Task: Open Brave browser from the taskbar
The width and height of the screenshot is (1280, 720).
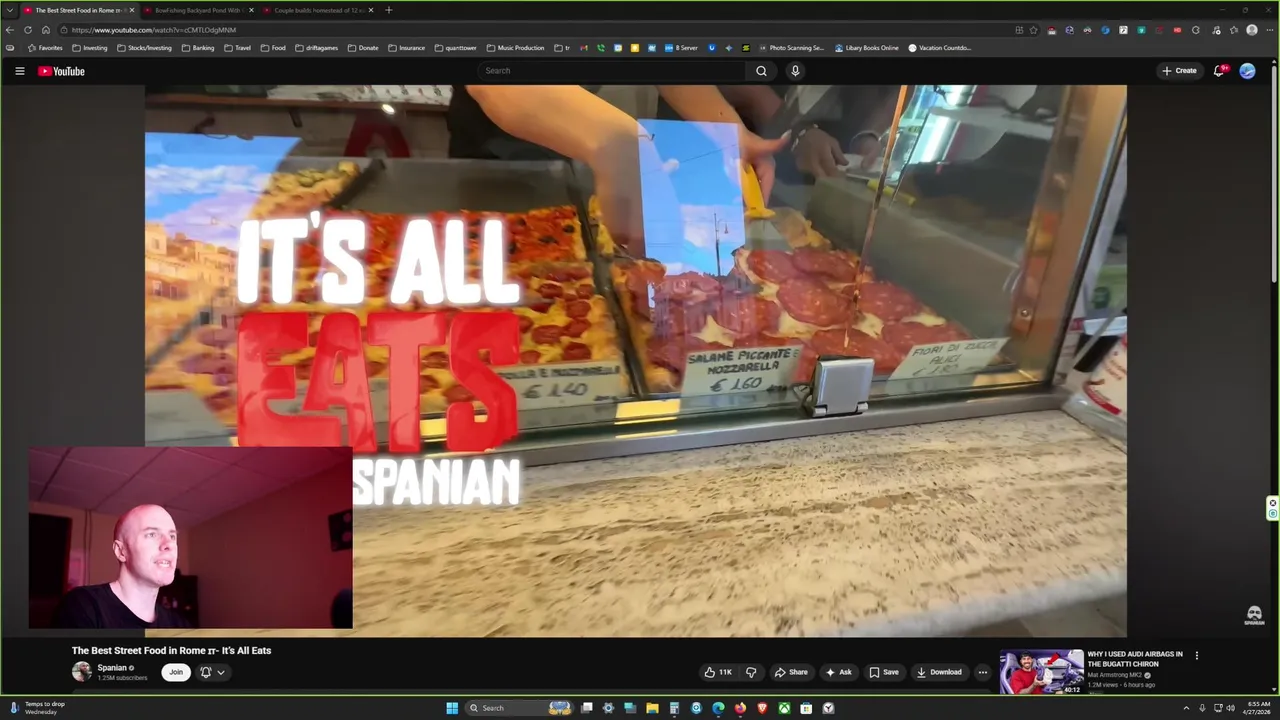Action: [x=762, y=708]
